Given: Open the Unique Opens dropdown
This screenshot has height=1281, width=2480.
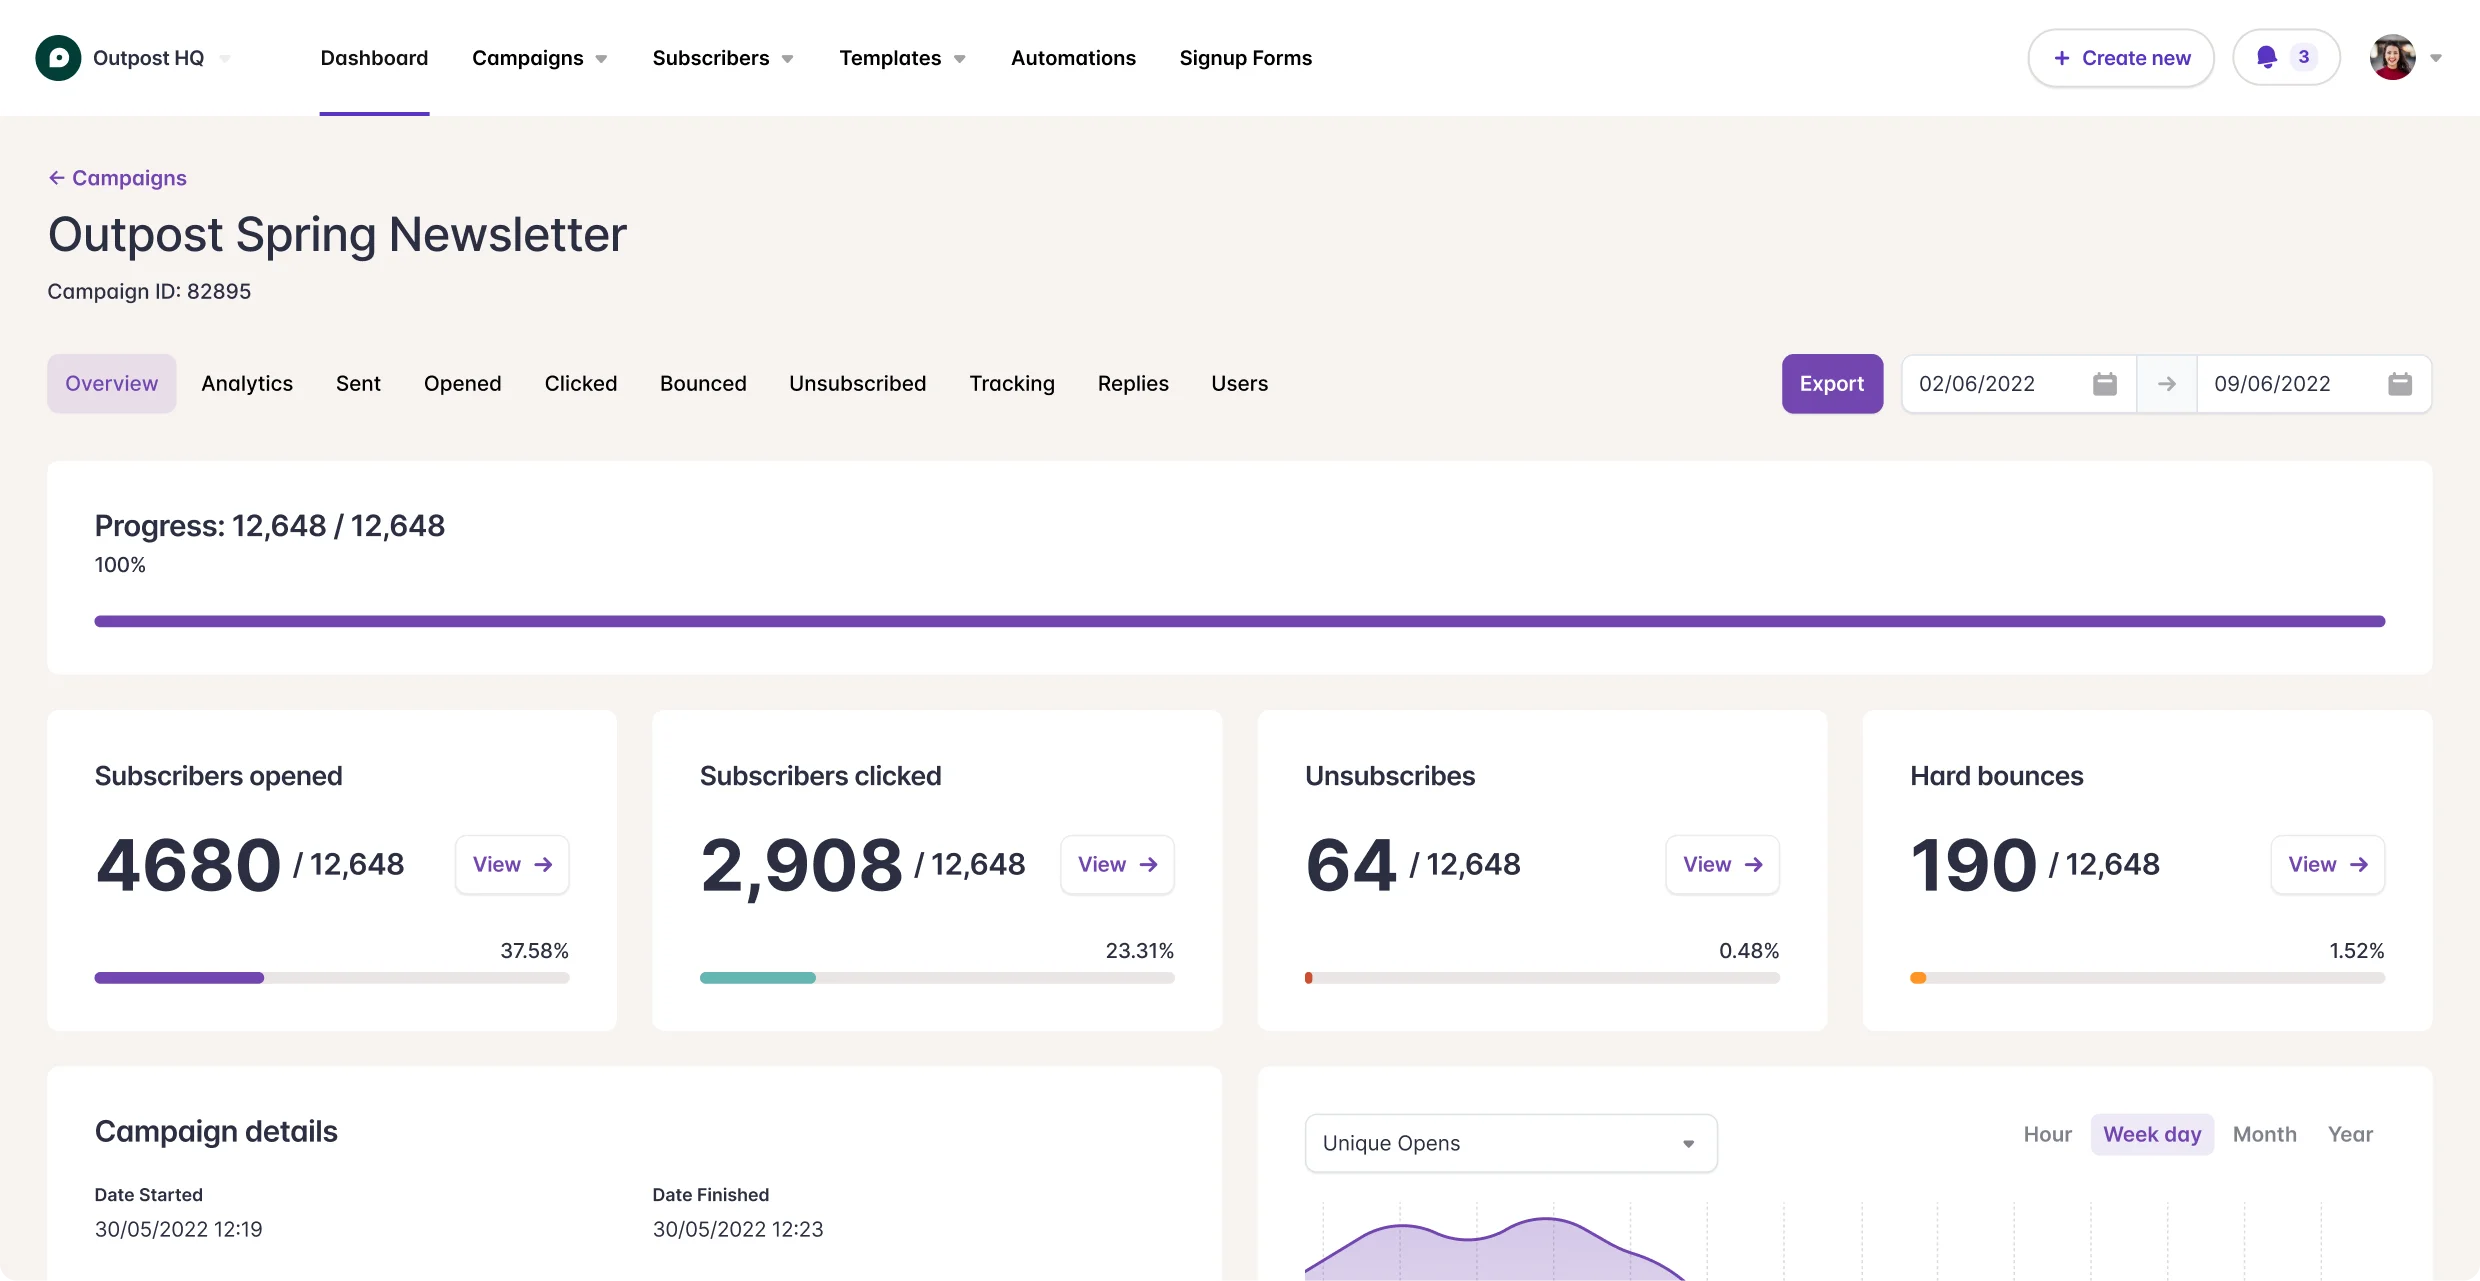Looking at the screenshot, I should pyautogui.click(x=1511, y=1143).
